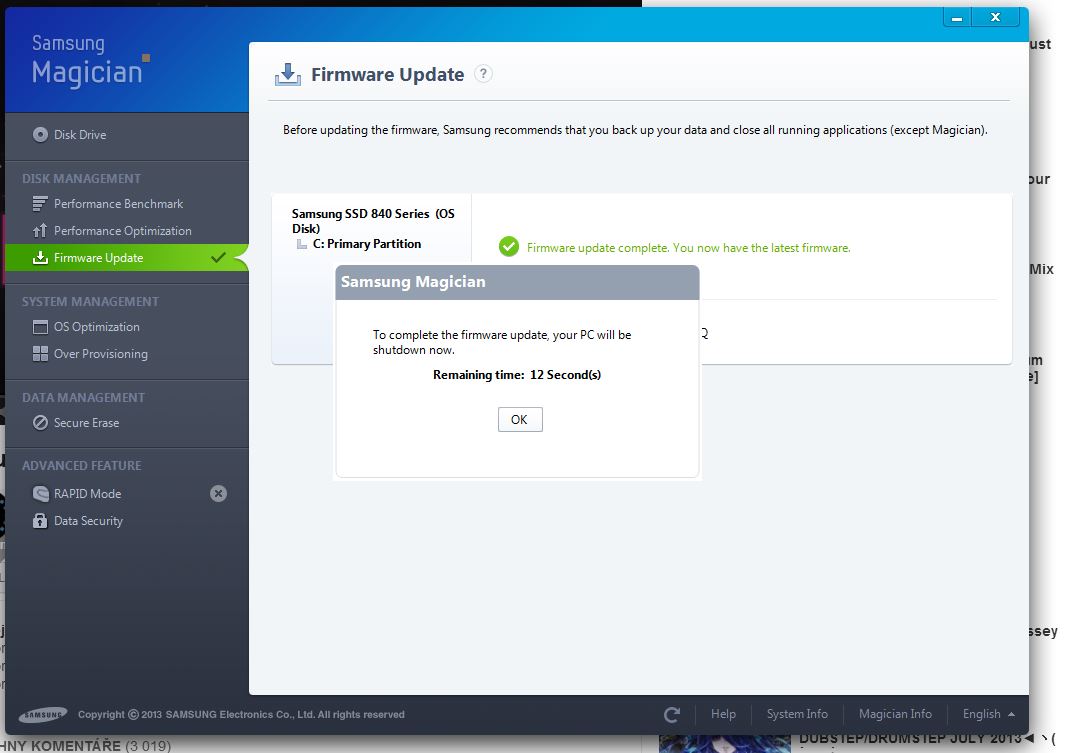
Task: Click the DATA MANAGEMENT section header
Action: 83,398
